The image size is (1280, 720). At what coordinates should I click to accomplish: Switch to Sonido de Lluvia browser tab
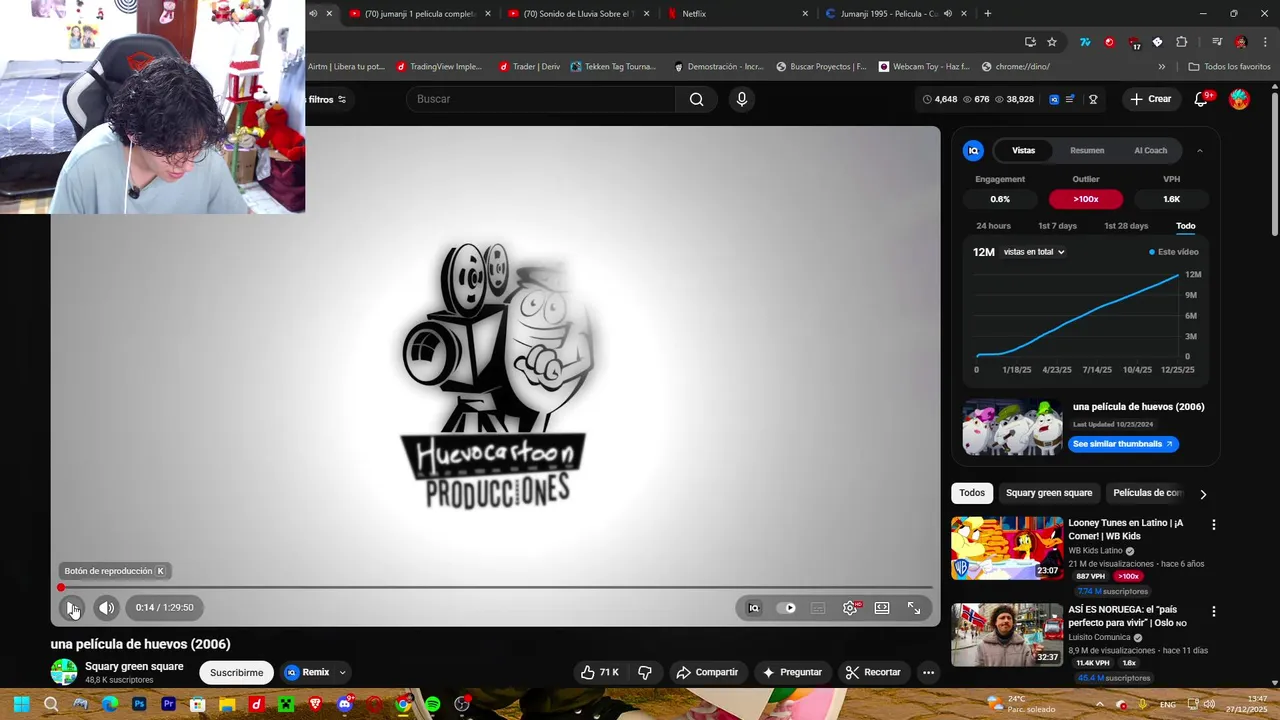point(579,14)
